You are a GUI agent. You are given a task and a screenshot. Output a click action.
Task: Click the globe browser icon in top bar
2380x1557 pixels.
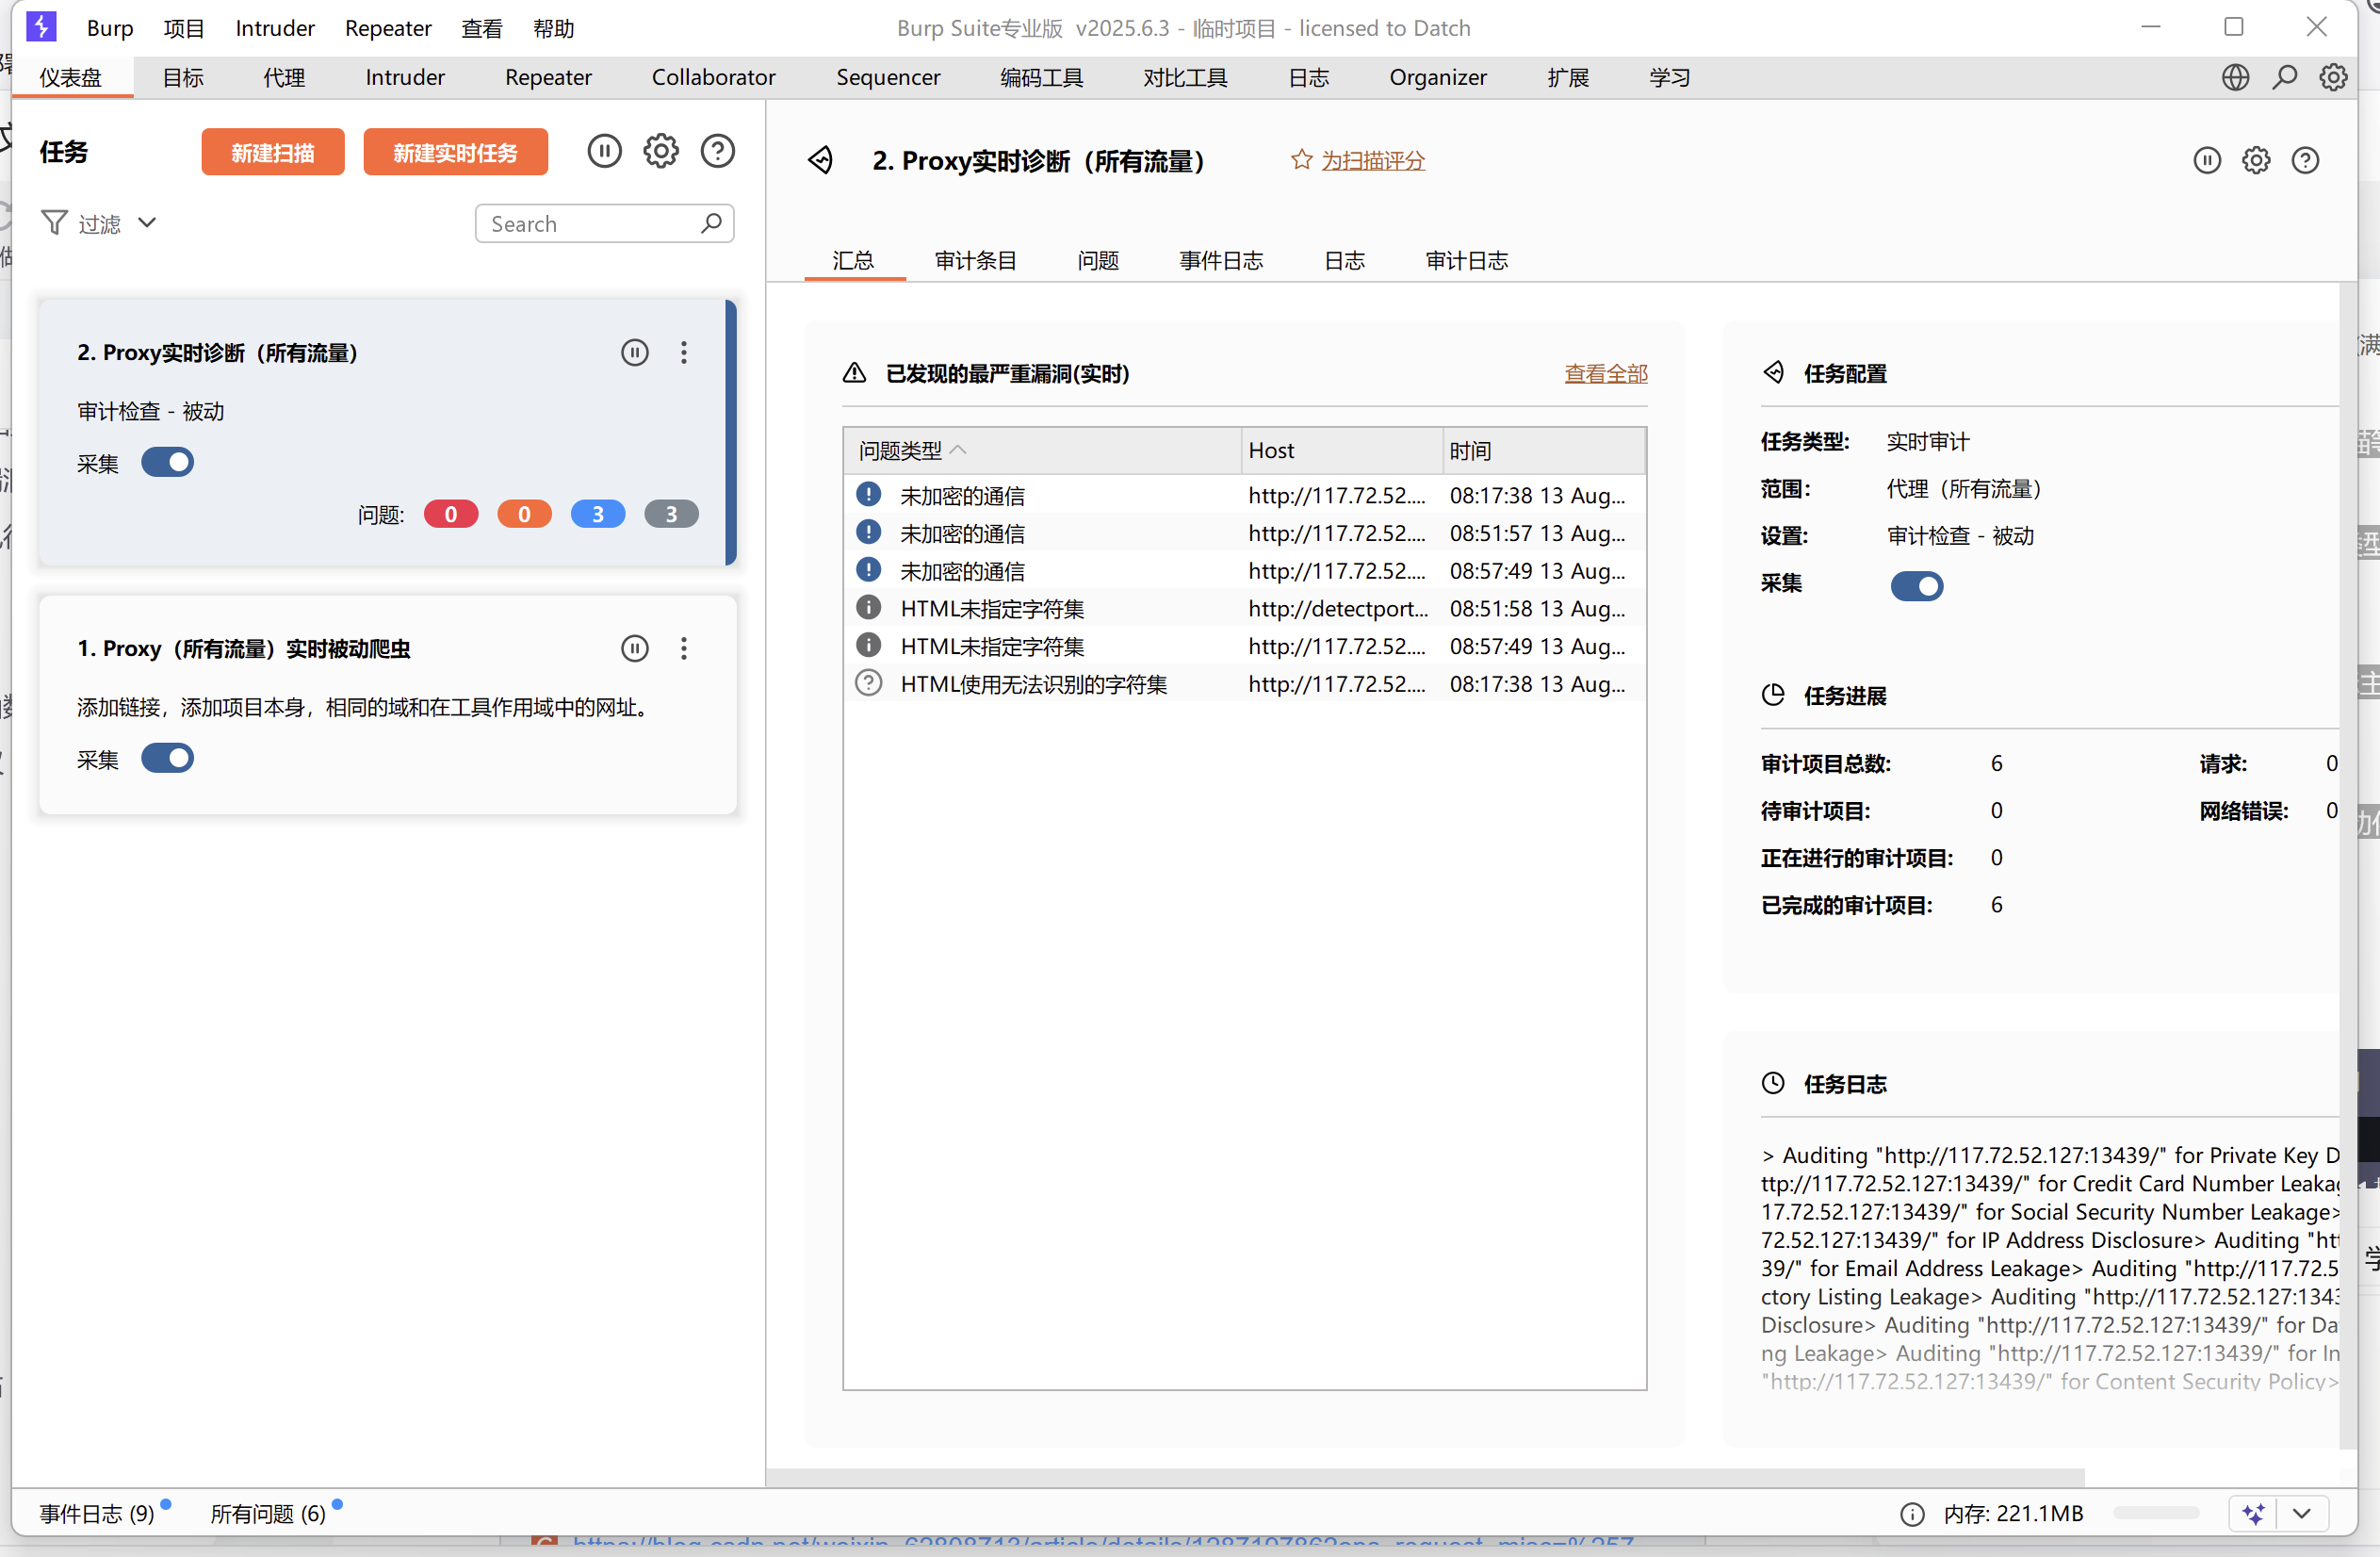[2235, 78]
